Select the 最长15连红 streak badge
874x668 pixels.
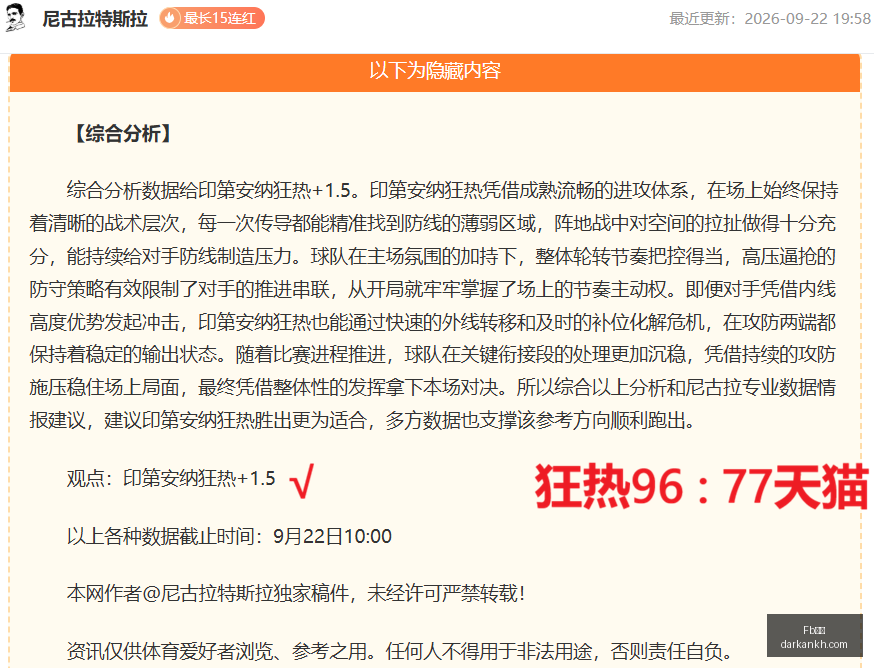tap(212, 18)
